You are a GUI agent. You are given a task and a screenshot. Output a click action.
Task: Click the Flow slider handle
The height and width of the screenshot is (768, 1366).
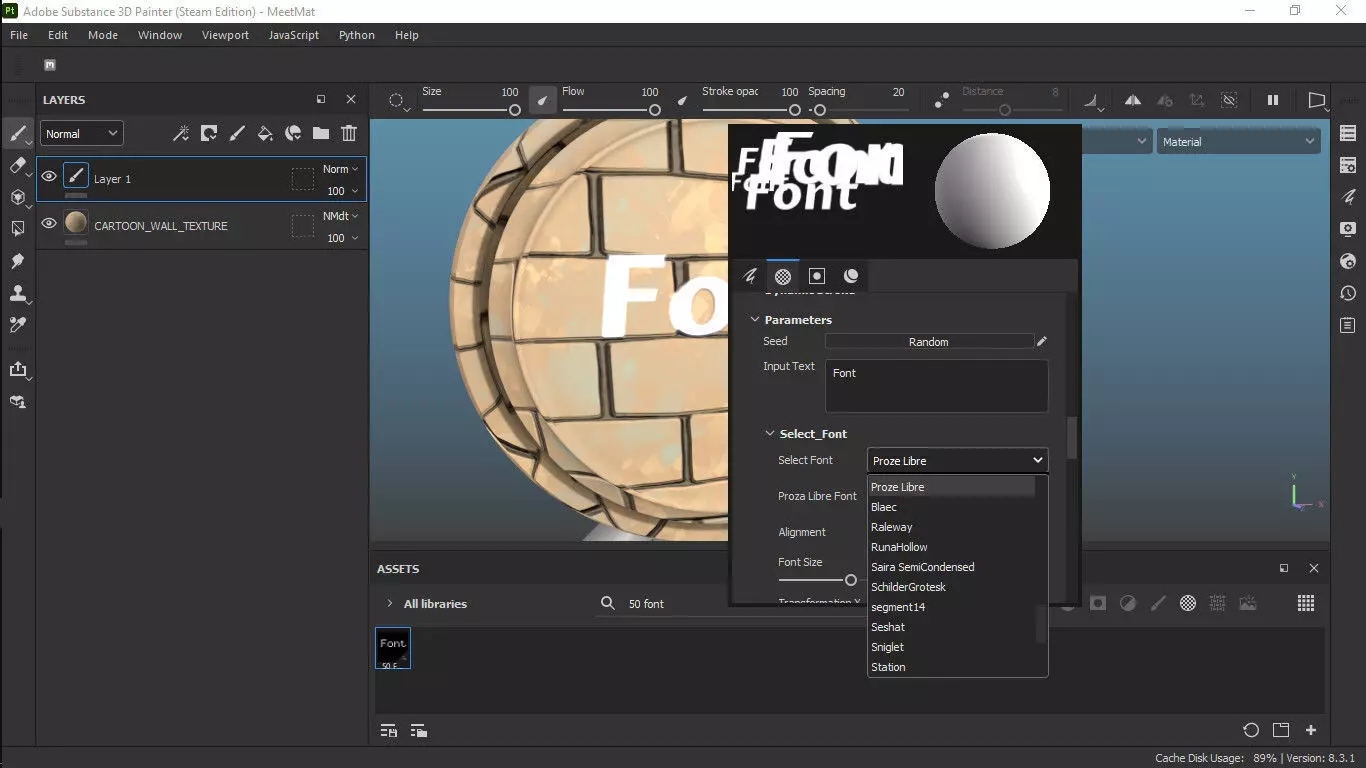click(x=654, y=110)
